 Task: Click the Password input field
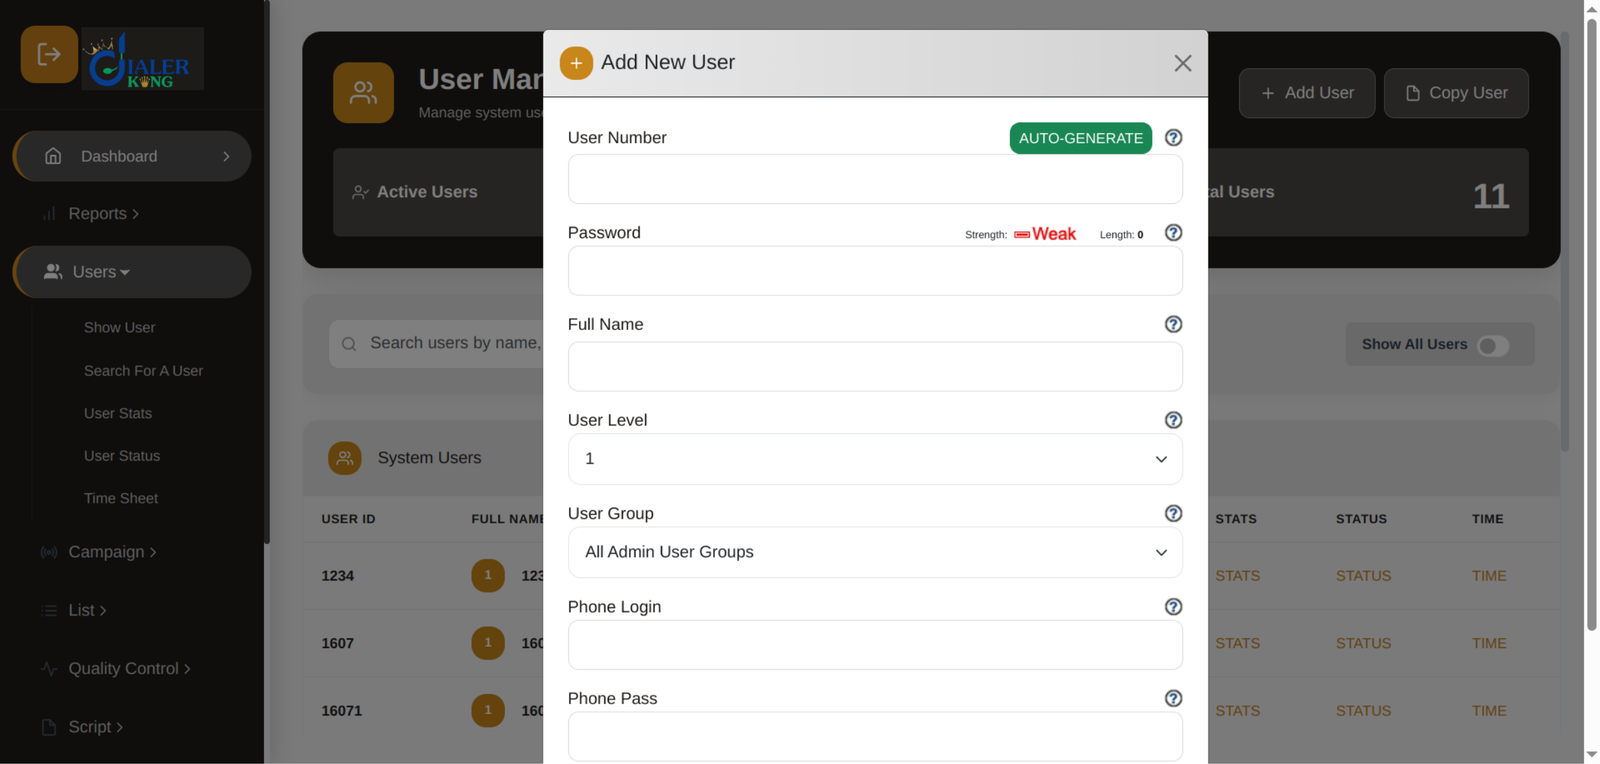[875, 271]
